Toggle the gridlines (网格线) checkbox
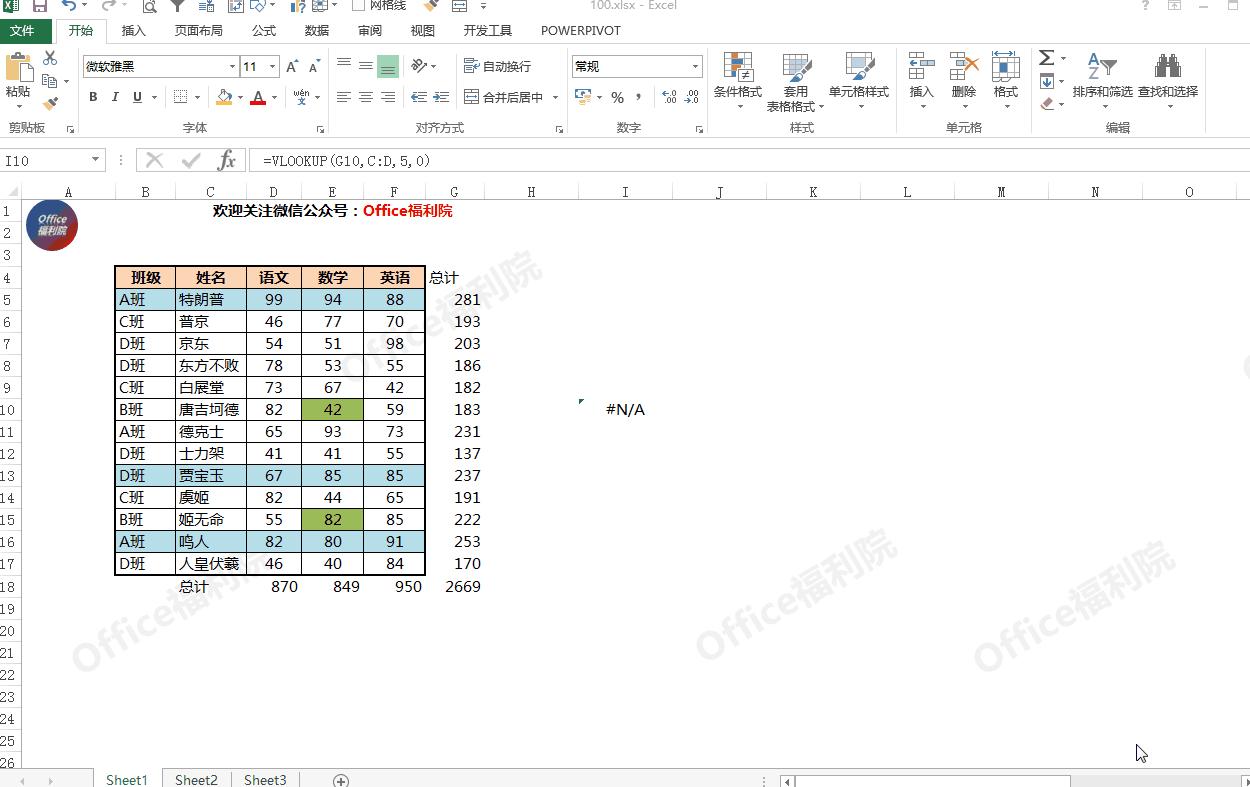This screenshot has height=787, width=1250. (358, 5)
